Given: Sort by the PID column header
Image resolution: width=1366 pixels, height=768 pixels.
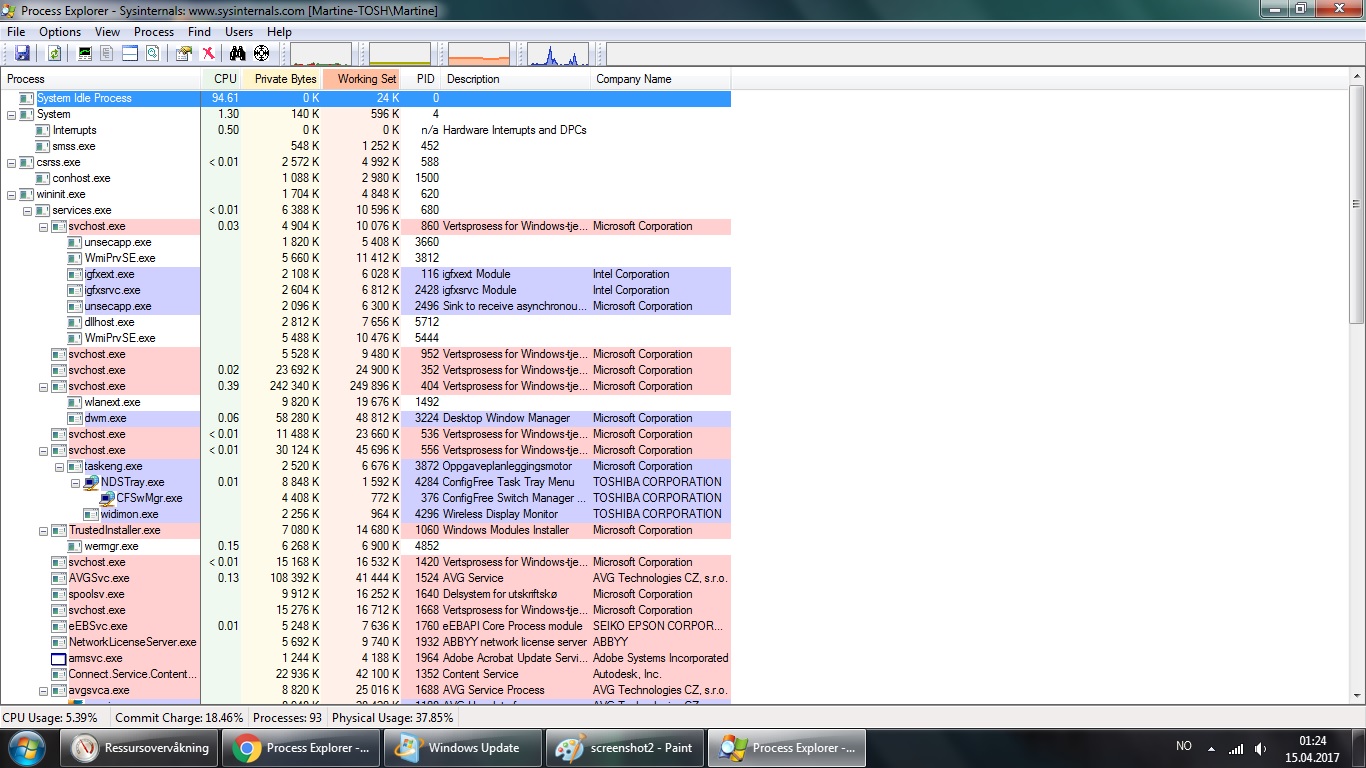Looking at the screenshot, I should click(x=421, y=79).
